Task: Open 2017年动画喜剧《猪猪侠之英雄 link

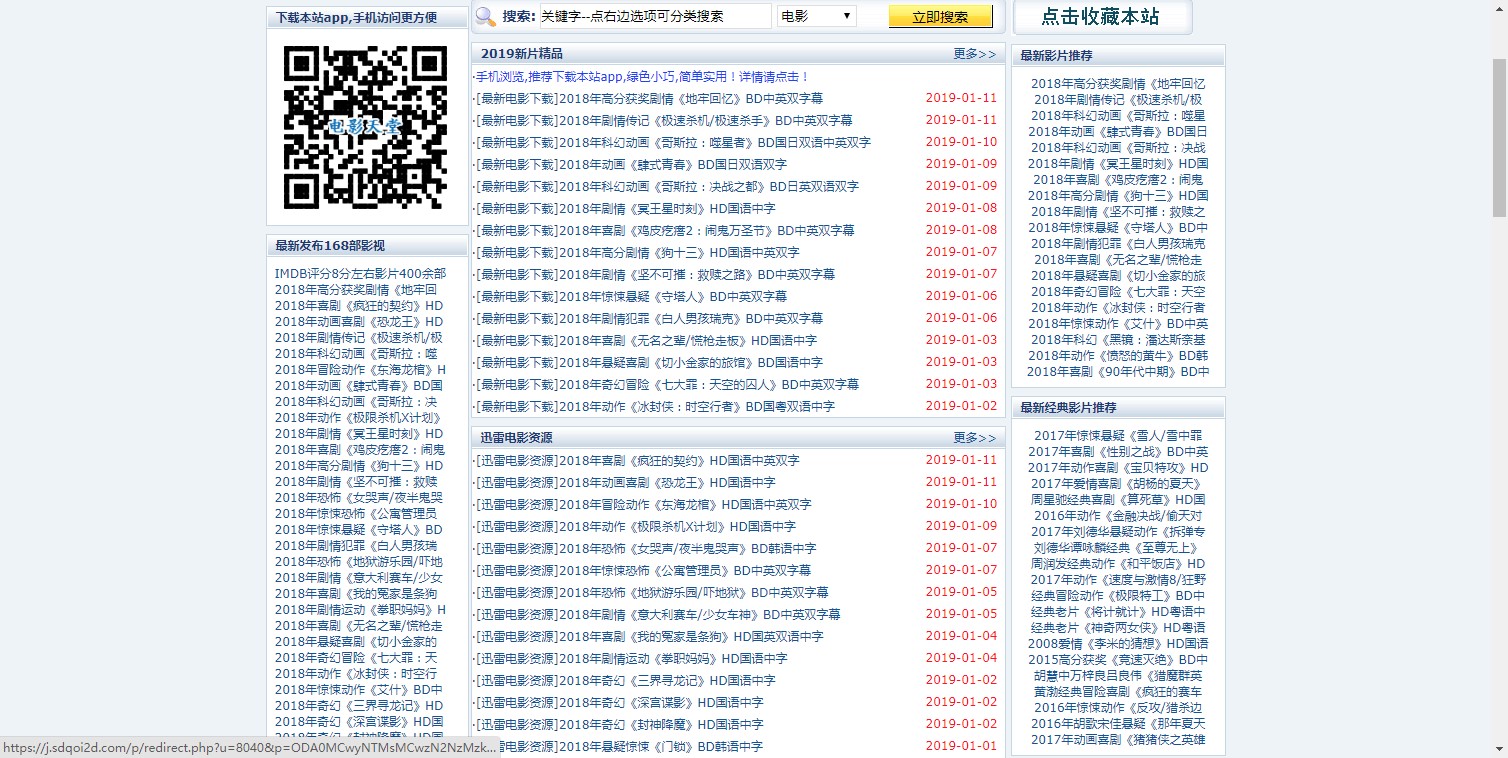Action: coord(1118,739)
